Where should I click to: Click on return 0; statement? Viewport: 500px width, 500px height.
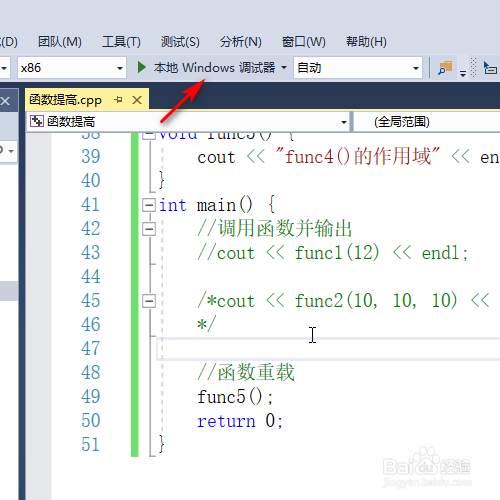(x=240, y=421)
